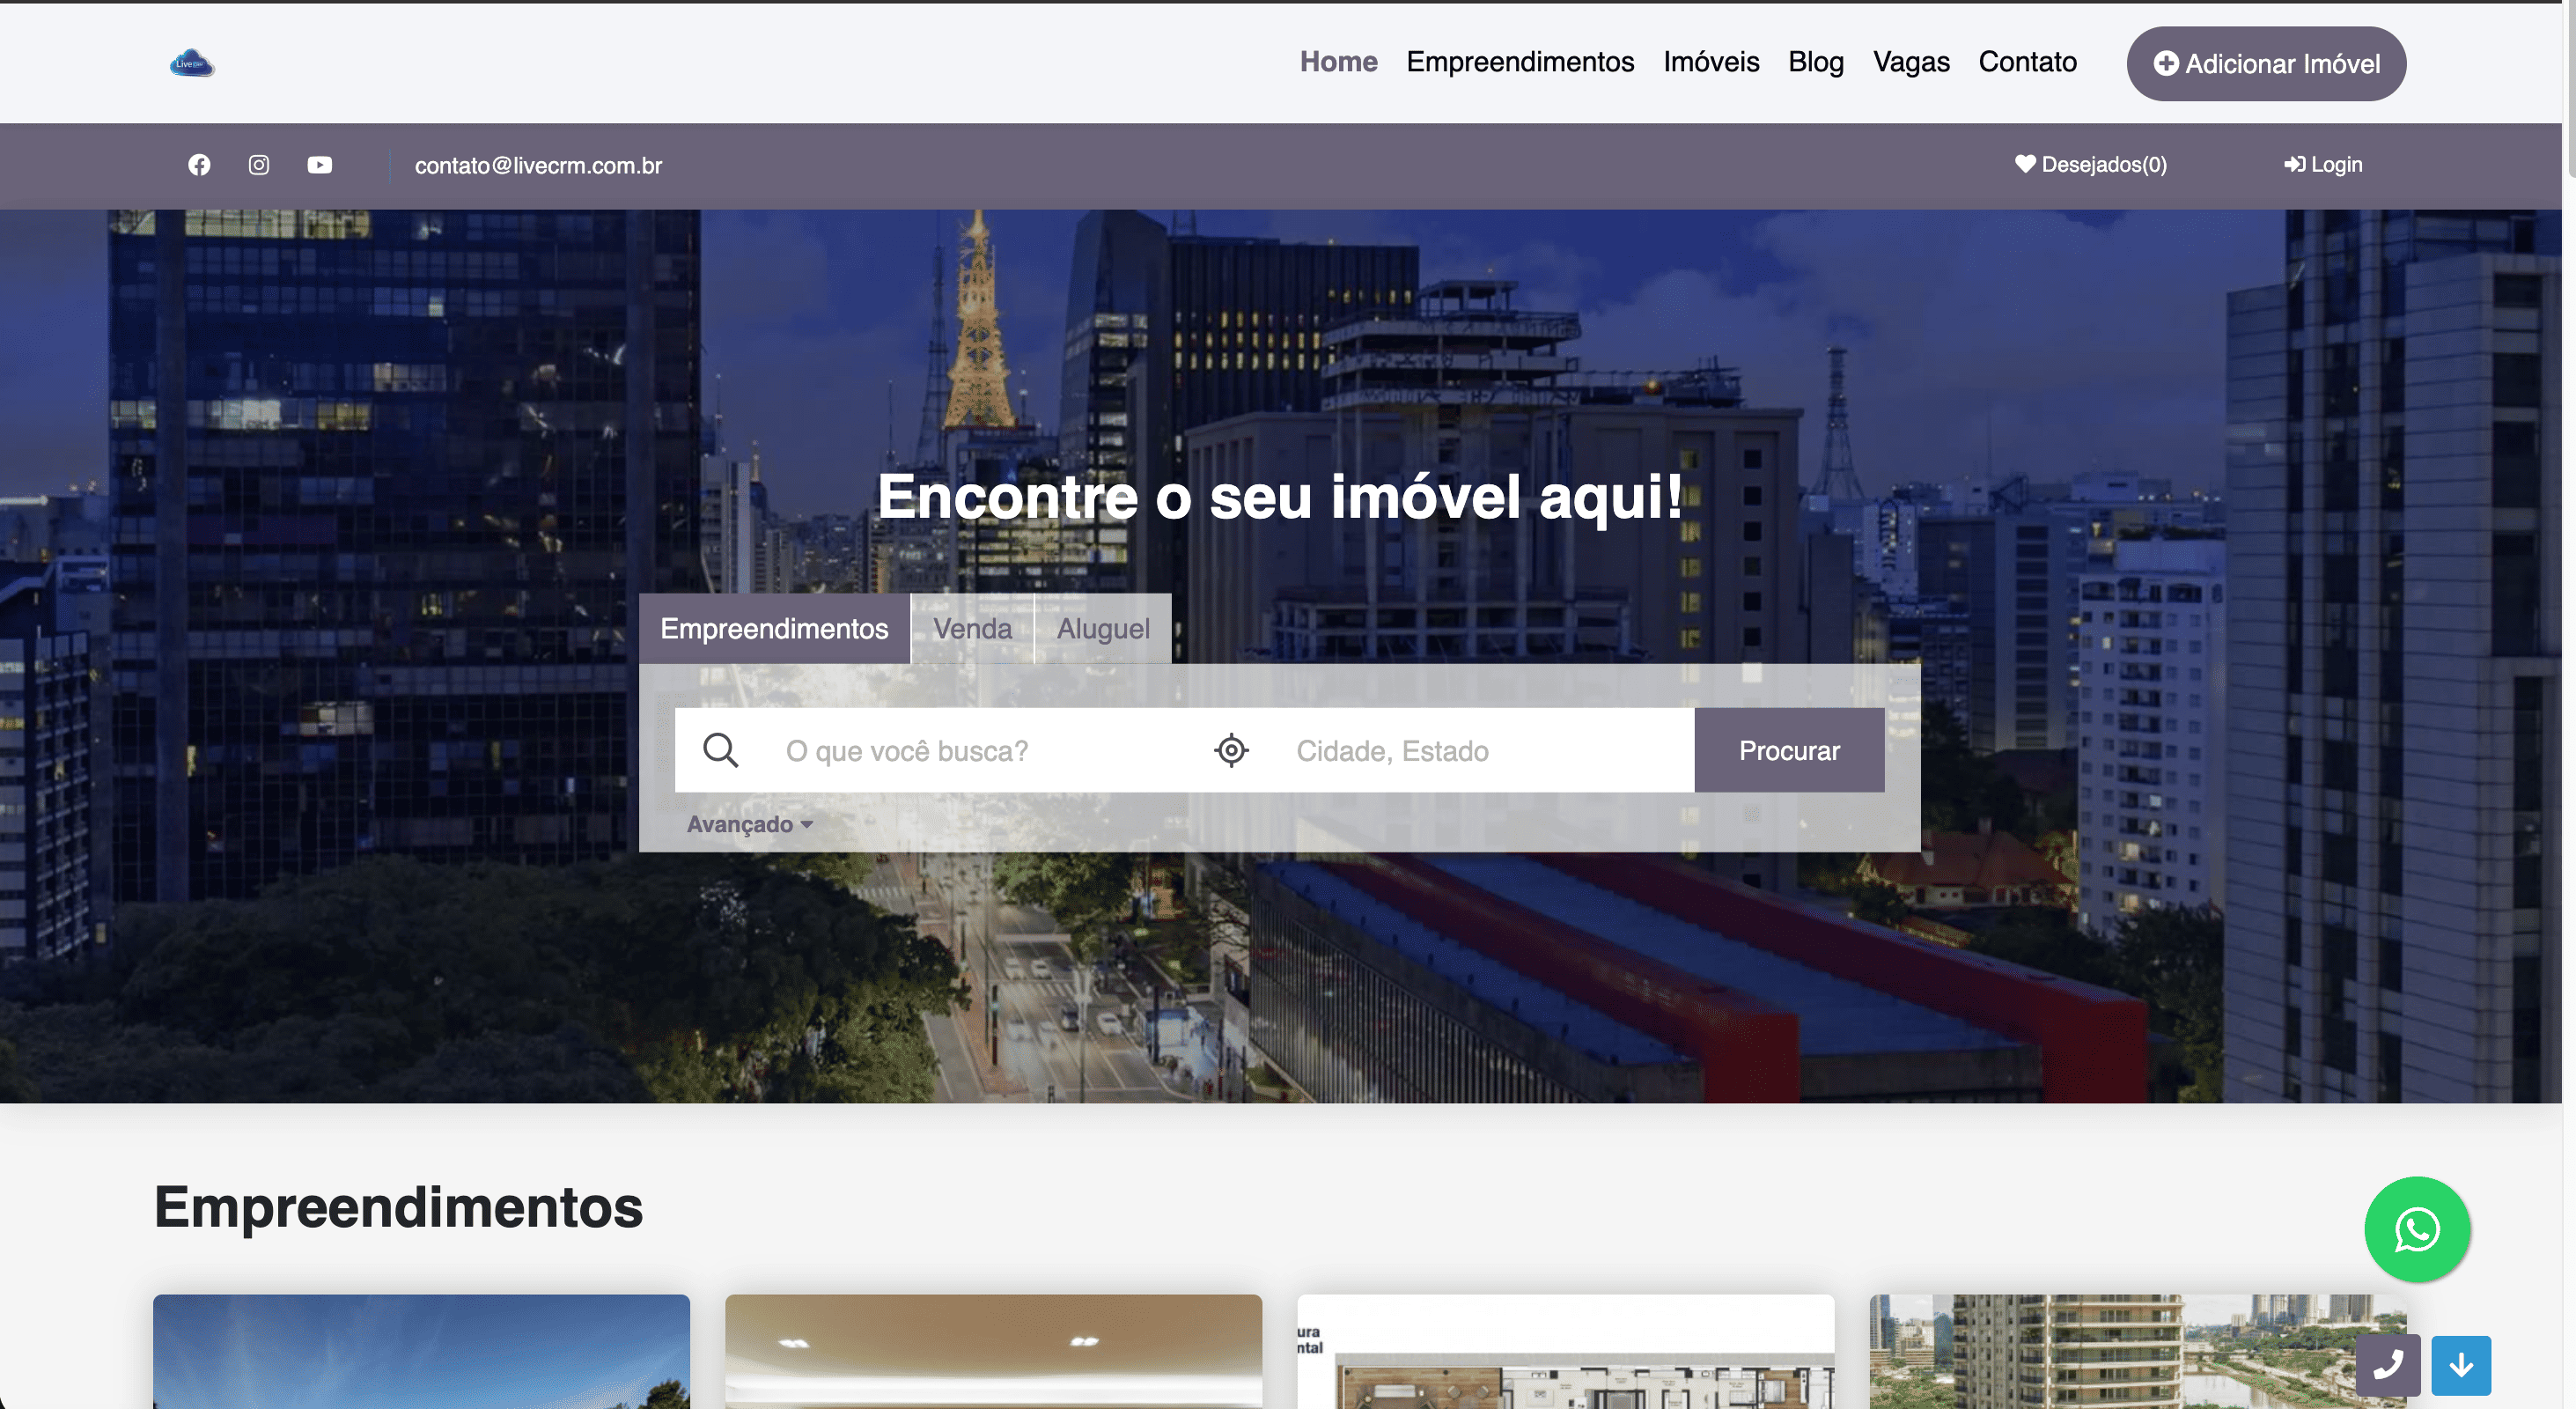Open the Vagas menu item
This screenshot has height=1409, width=2576.
pyautogui.click(x=1911, y=62)
